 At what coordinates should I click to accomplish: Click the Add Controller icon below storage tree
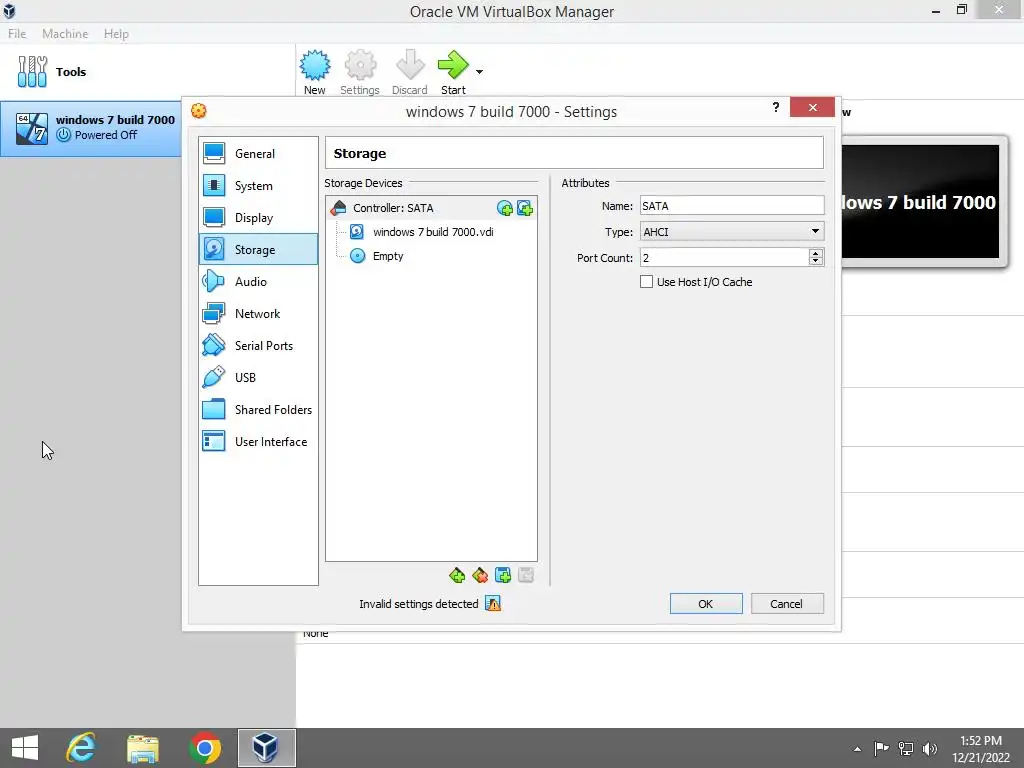point(457,575)
